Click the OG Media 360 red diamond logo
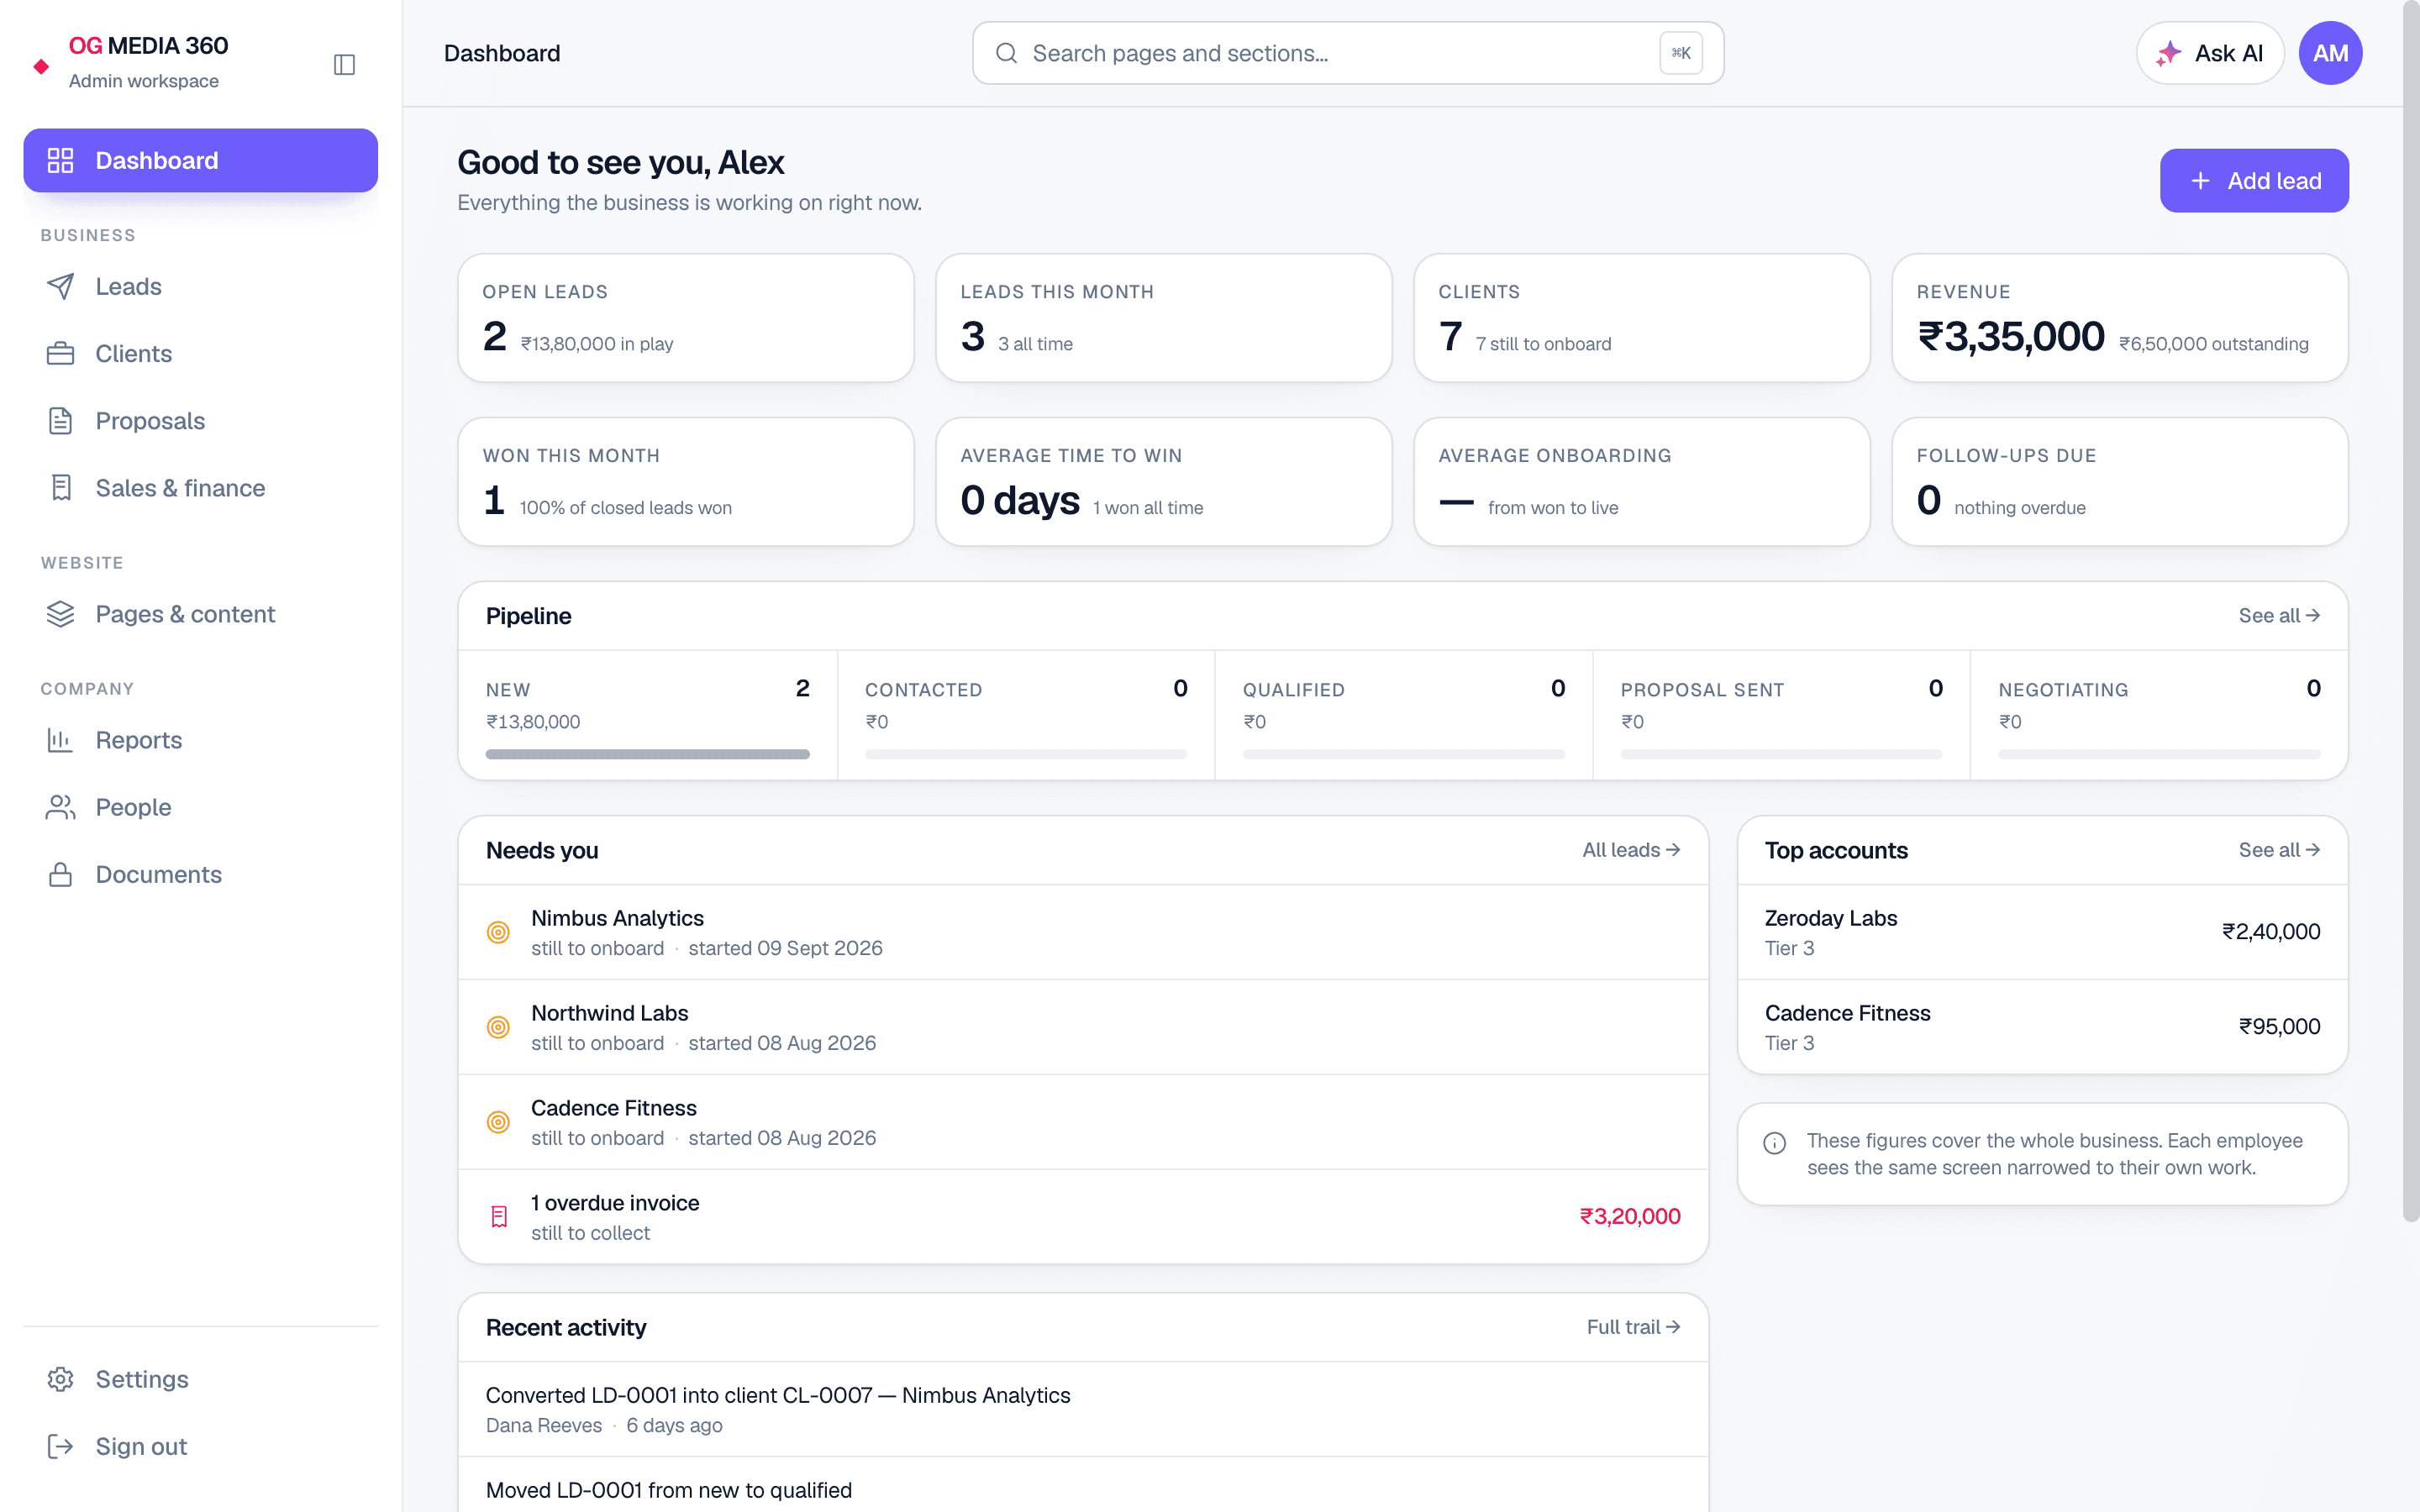The height and width of the screenshot is (1512, 2420). [41, 66]
